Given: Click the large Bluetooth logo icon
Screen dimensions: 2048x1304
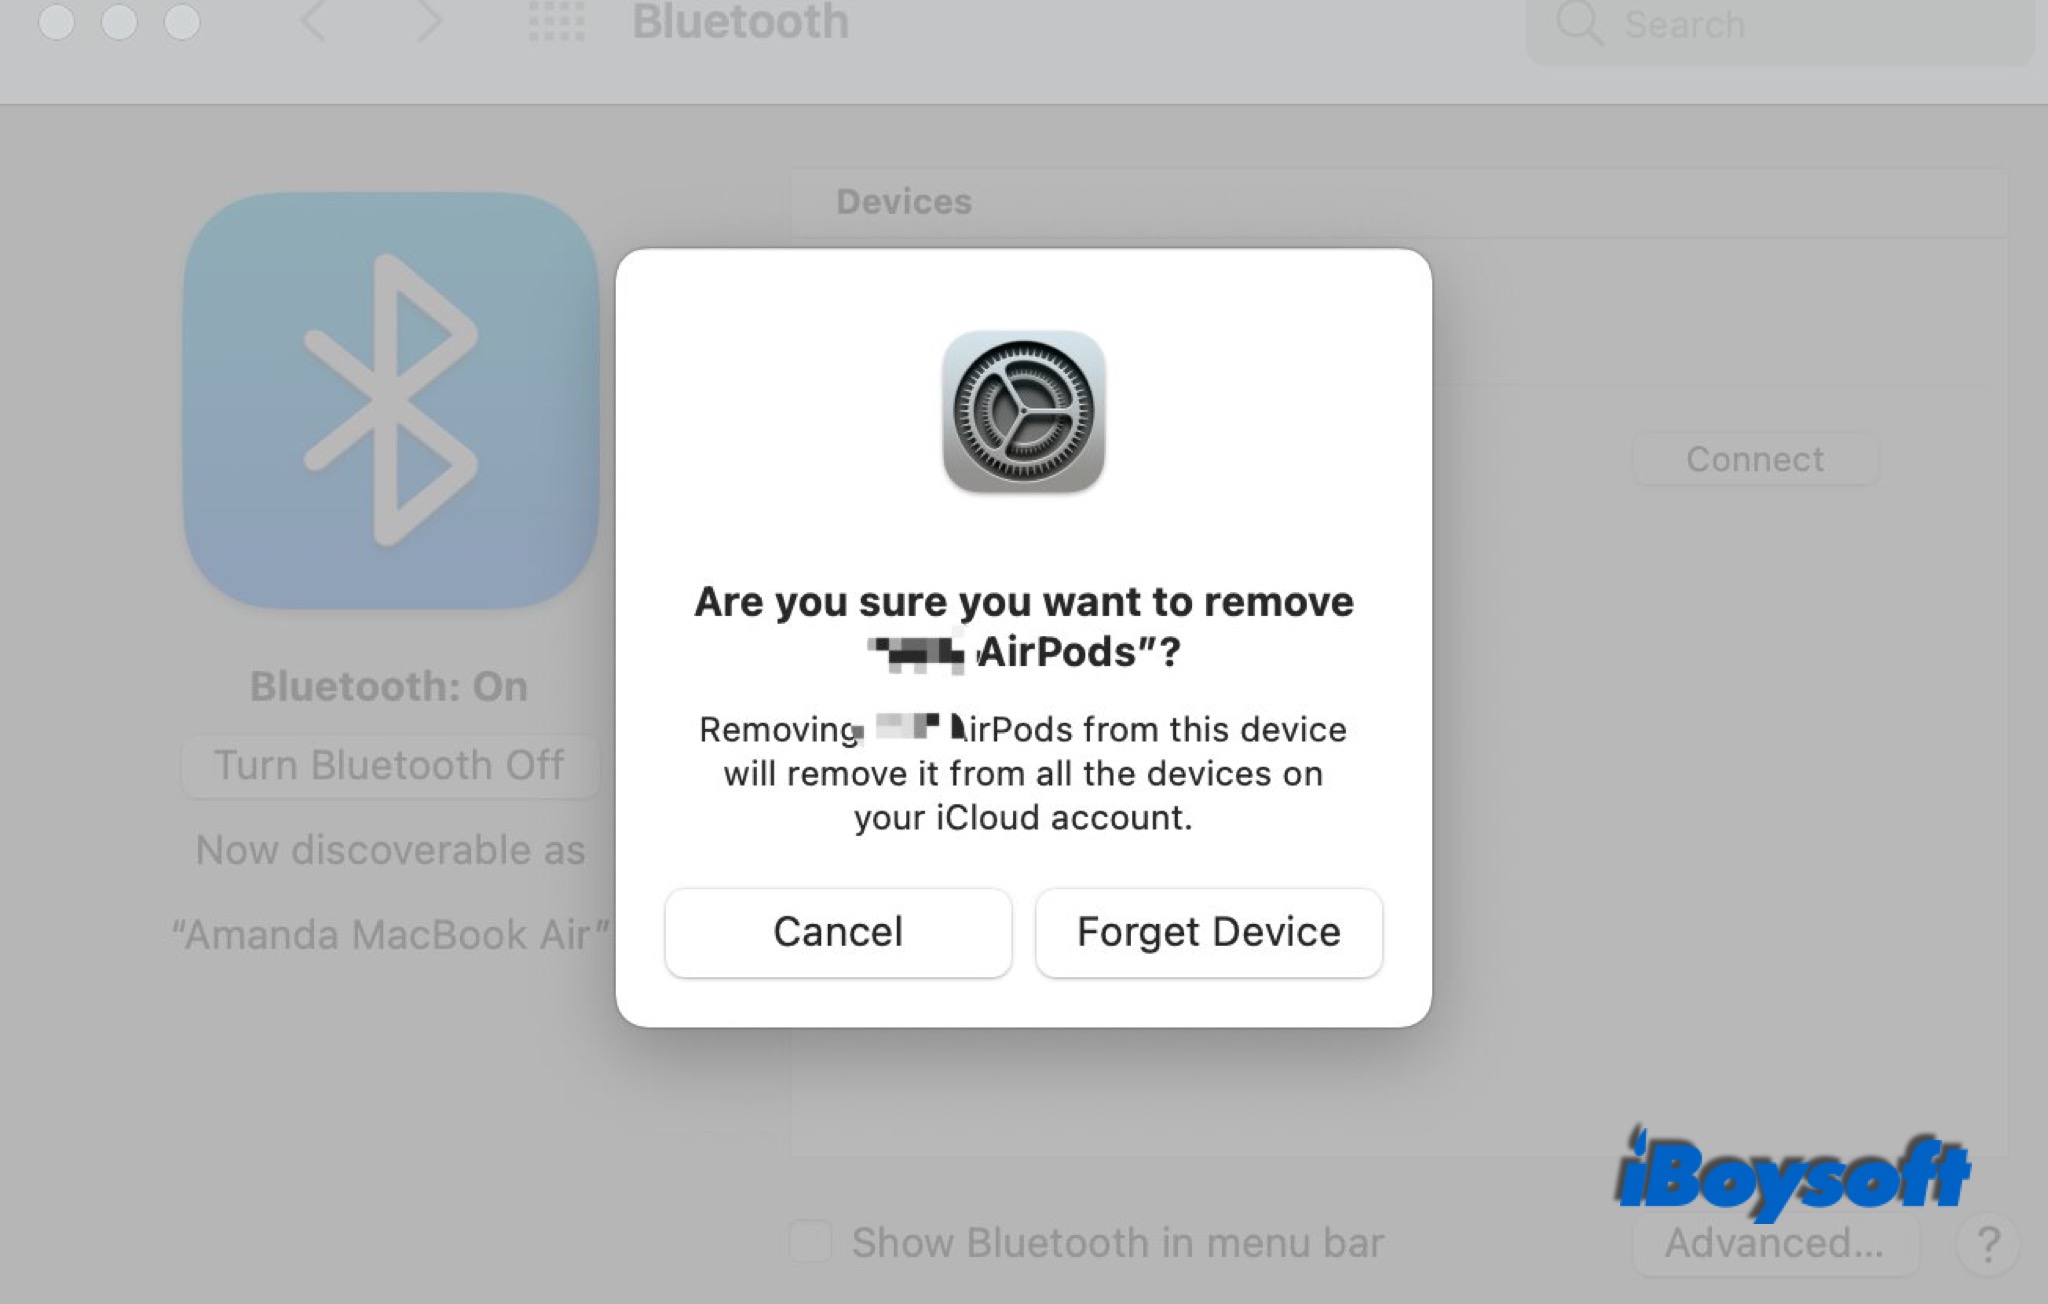Looking at the screenshot, I should 391,400.
